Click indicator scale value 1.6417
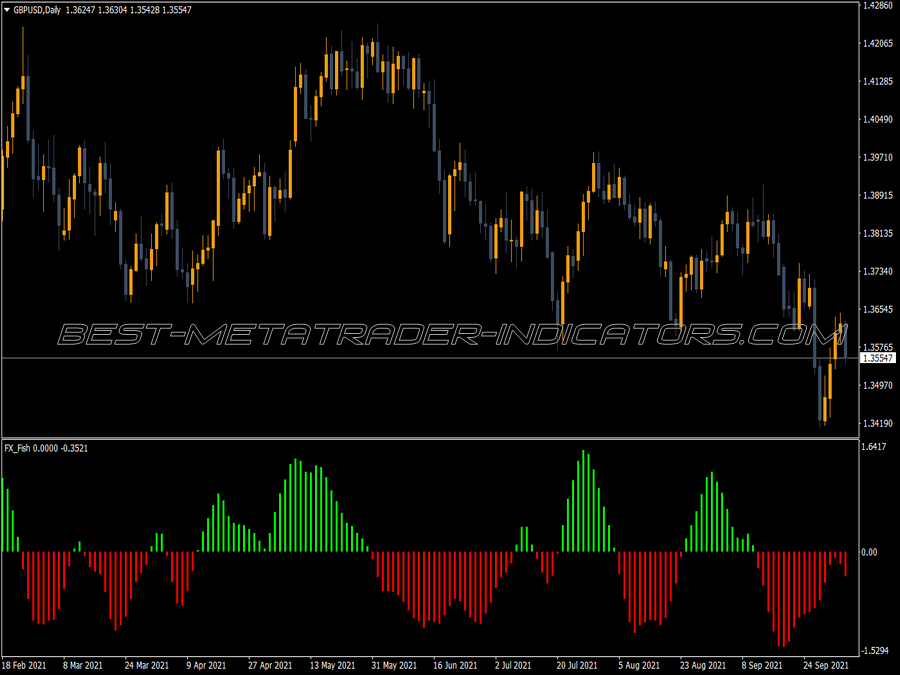This screenshot has height=675, width=900. coord(875,447)
